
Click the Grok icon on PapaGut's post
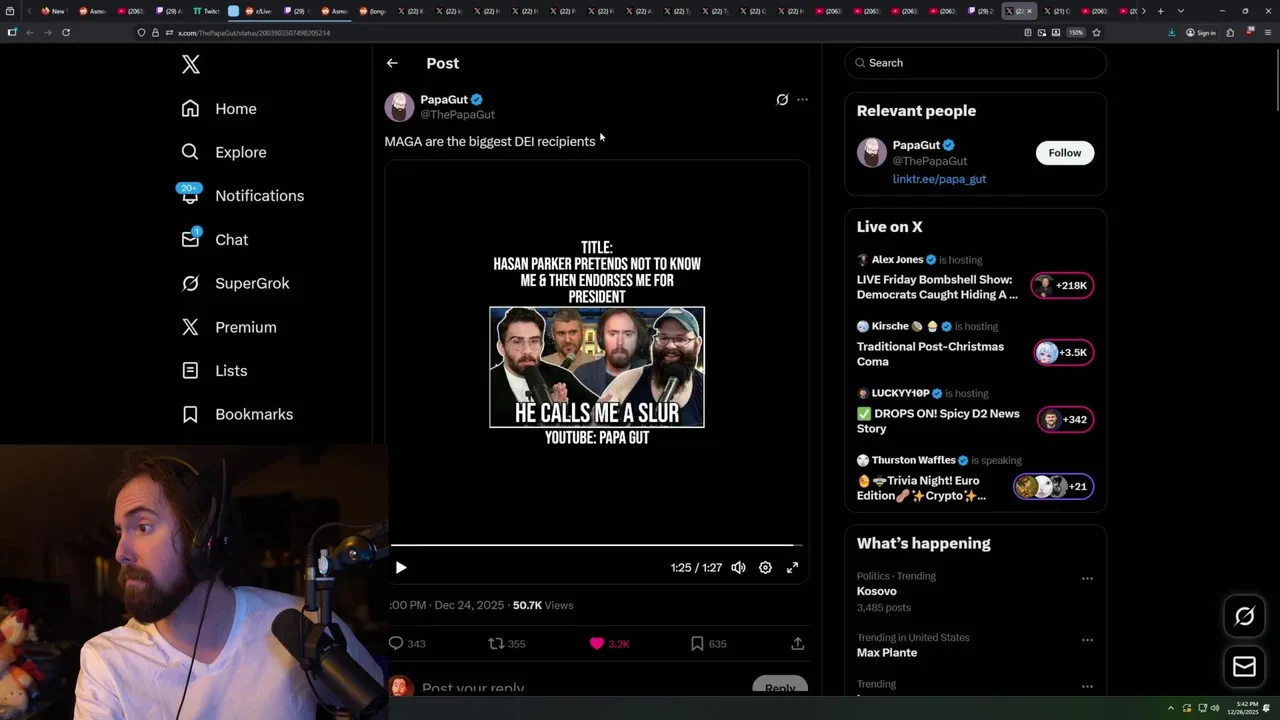782,100
